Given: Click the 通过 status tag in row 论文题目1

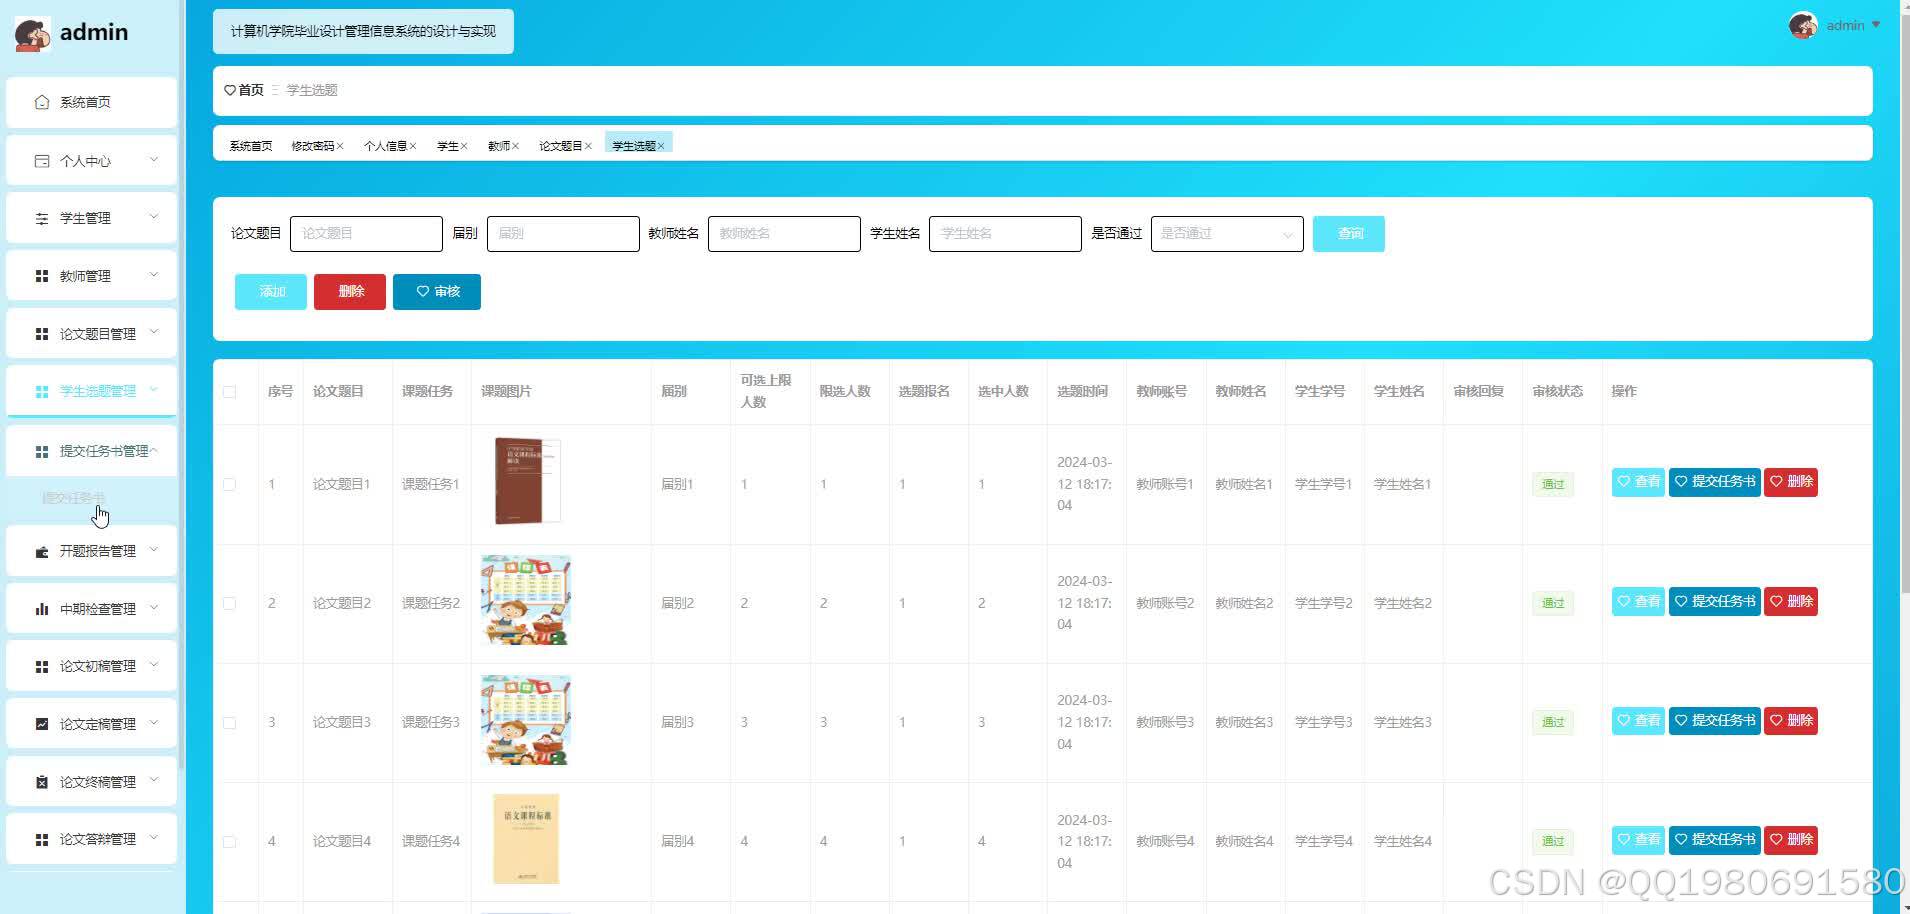Looking at the screenshot, I should click(1553, 485).
